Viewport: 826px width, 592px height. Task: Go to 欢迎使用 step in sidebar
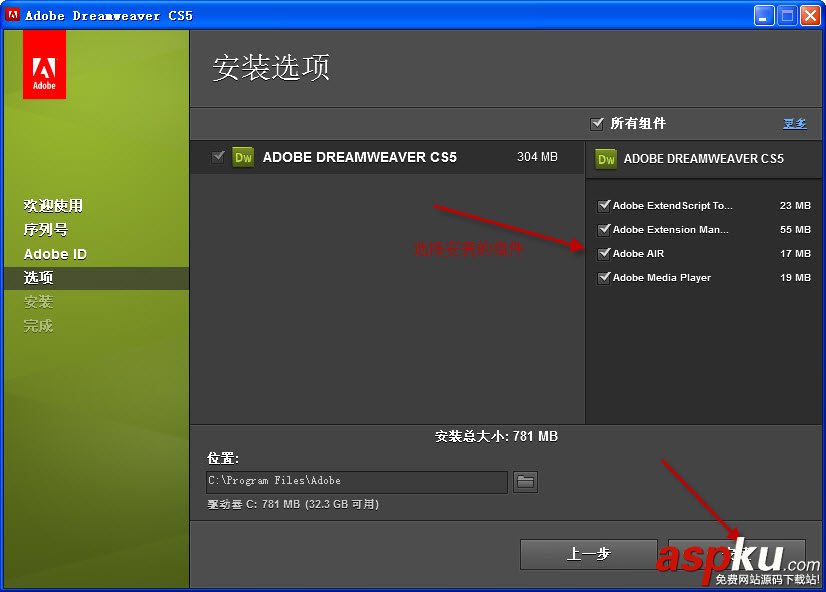53,205
